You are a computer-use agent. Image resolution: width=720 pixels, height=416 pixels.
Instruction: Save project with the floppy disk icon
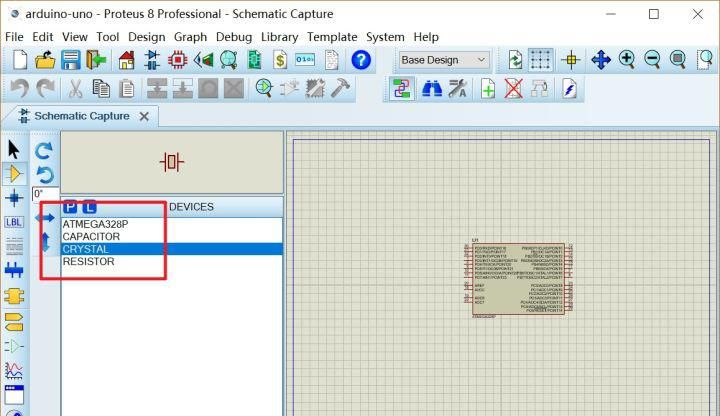[x=71, y=60]
